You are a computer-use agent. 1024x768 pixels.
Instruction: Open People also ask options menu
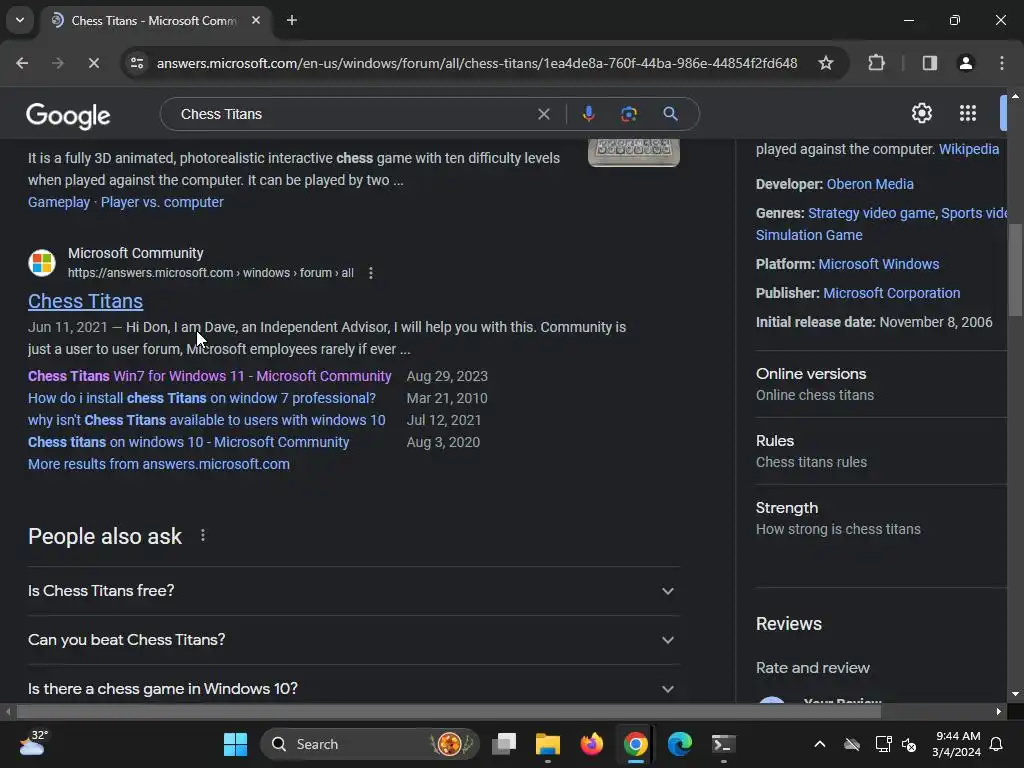point(203,536)
